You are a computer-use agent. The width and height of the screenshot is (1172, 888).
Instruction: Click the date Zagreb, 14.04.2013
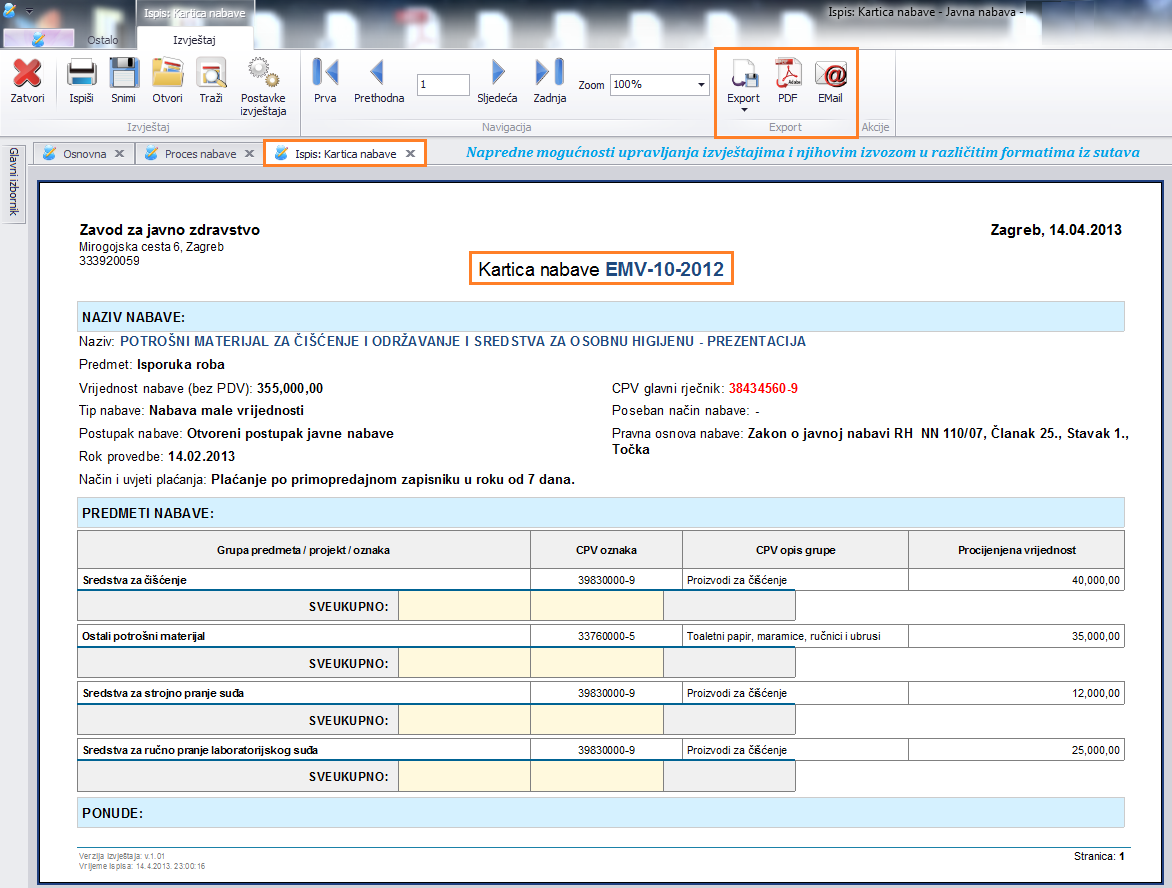click(1055, 230)
